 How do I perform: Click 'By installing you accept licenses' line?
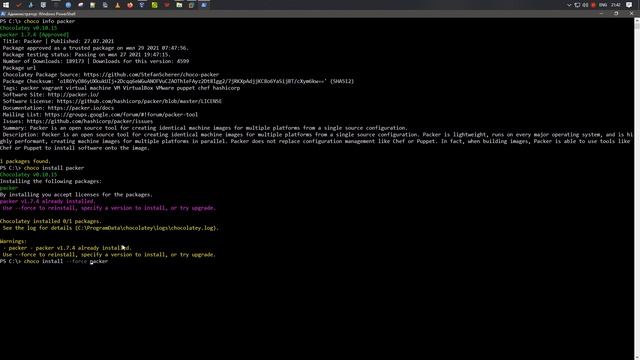tap(76, 195)
